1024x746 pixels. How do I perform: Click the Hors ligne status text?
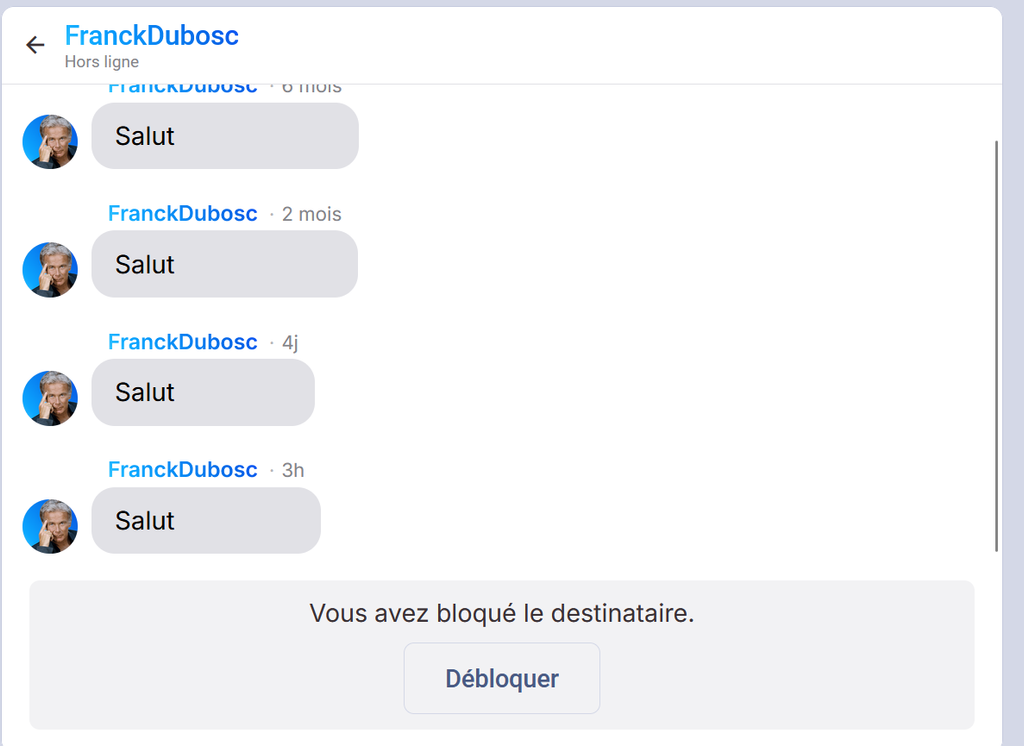tap(102, 62)
